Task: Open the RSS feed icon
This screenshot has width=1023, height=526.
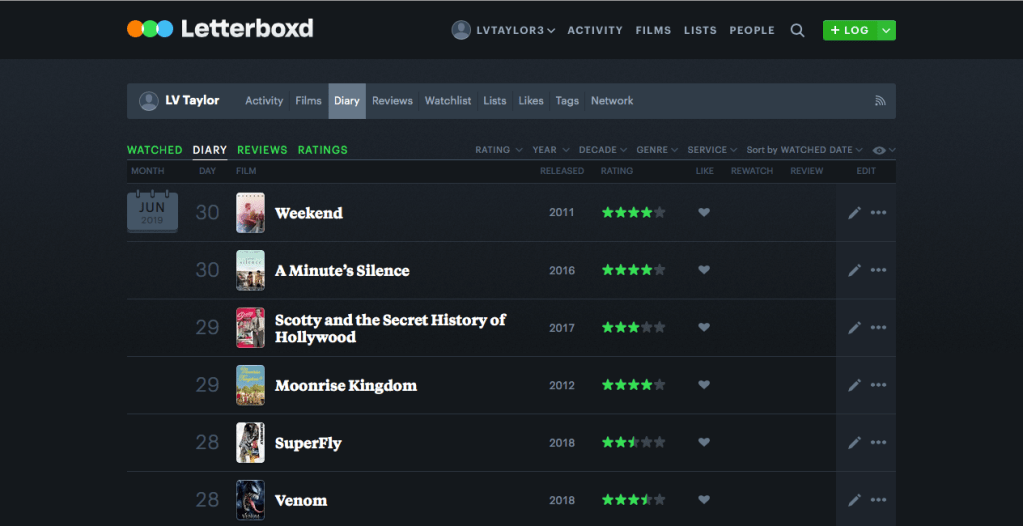Action: [x=880, y=101]
